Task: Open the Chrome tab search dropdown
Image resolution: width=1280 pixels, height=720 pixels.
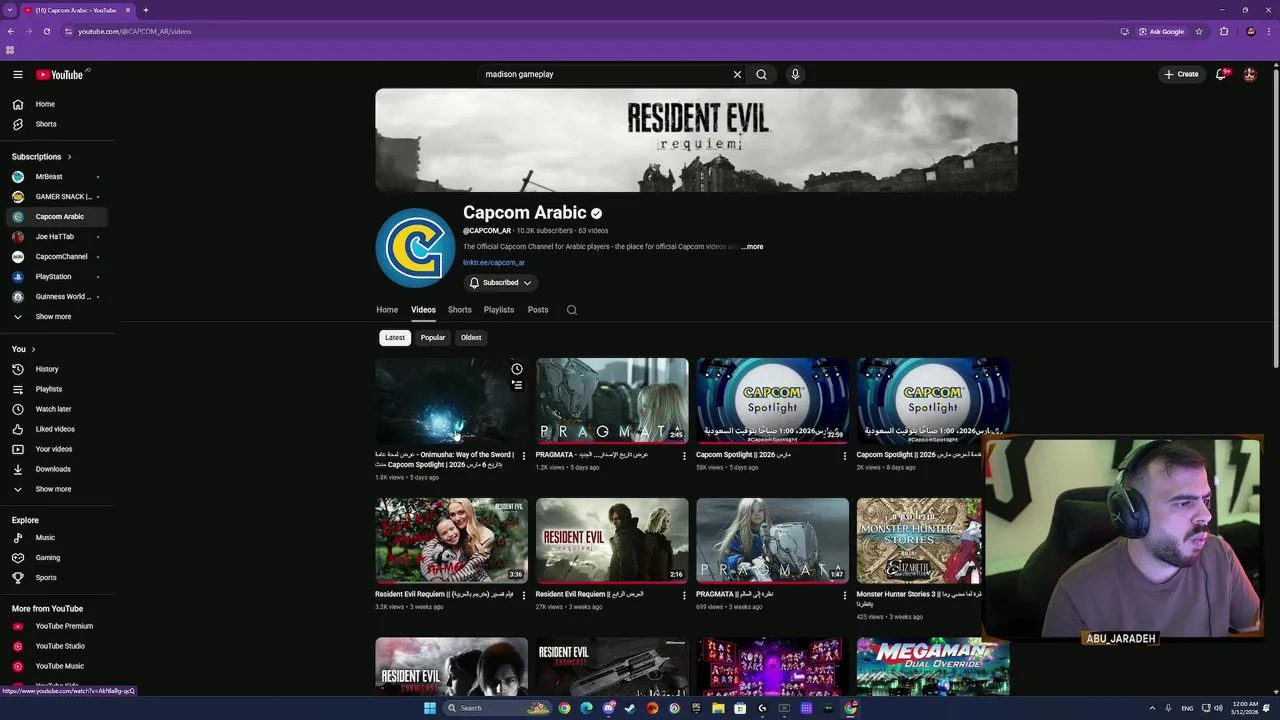Action: click(10, 10)
